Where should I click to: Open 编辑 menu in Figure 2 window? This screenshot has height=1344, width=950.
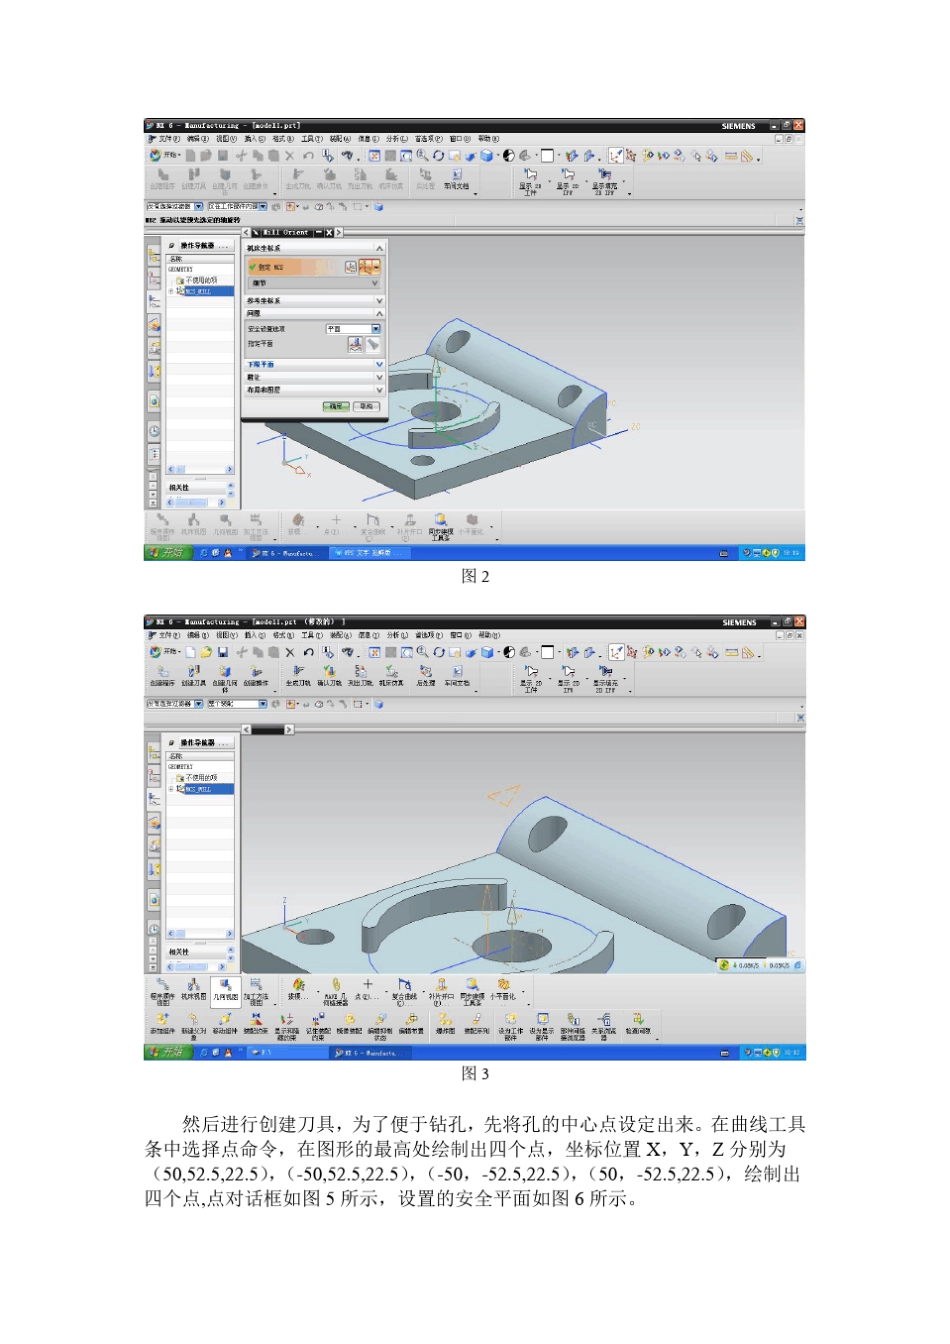point(198,139)
